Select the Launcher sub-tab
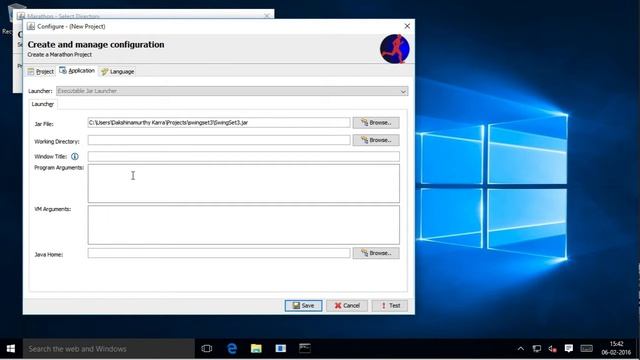This screenshot has width=640, height=360. [42, 104]
